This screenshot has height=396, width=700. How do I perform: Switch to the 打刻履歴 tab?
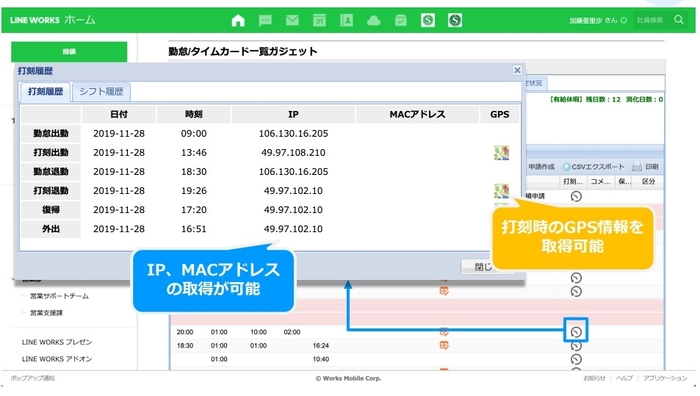point(46,92)
